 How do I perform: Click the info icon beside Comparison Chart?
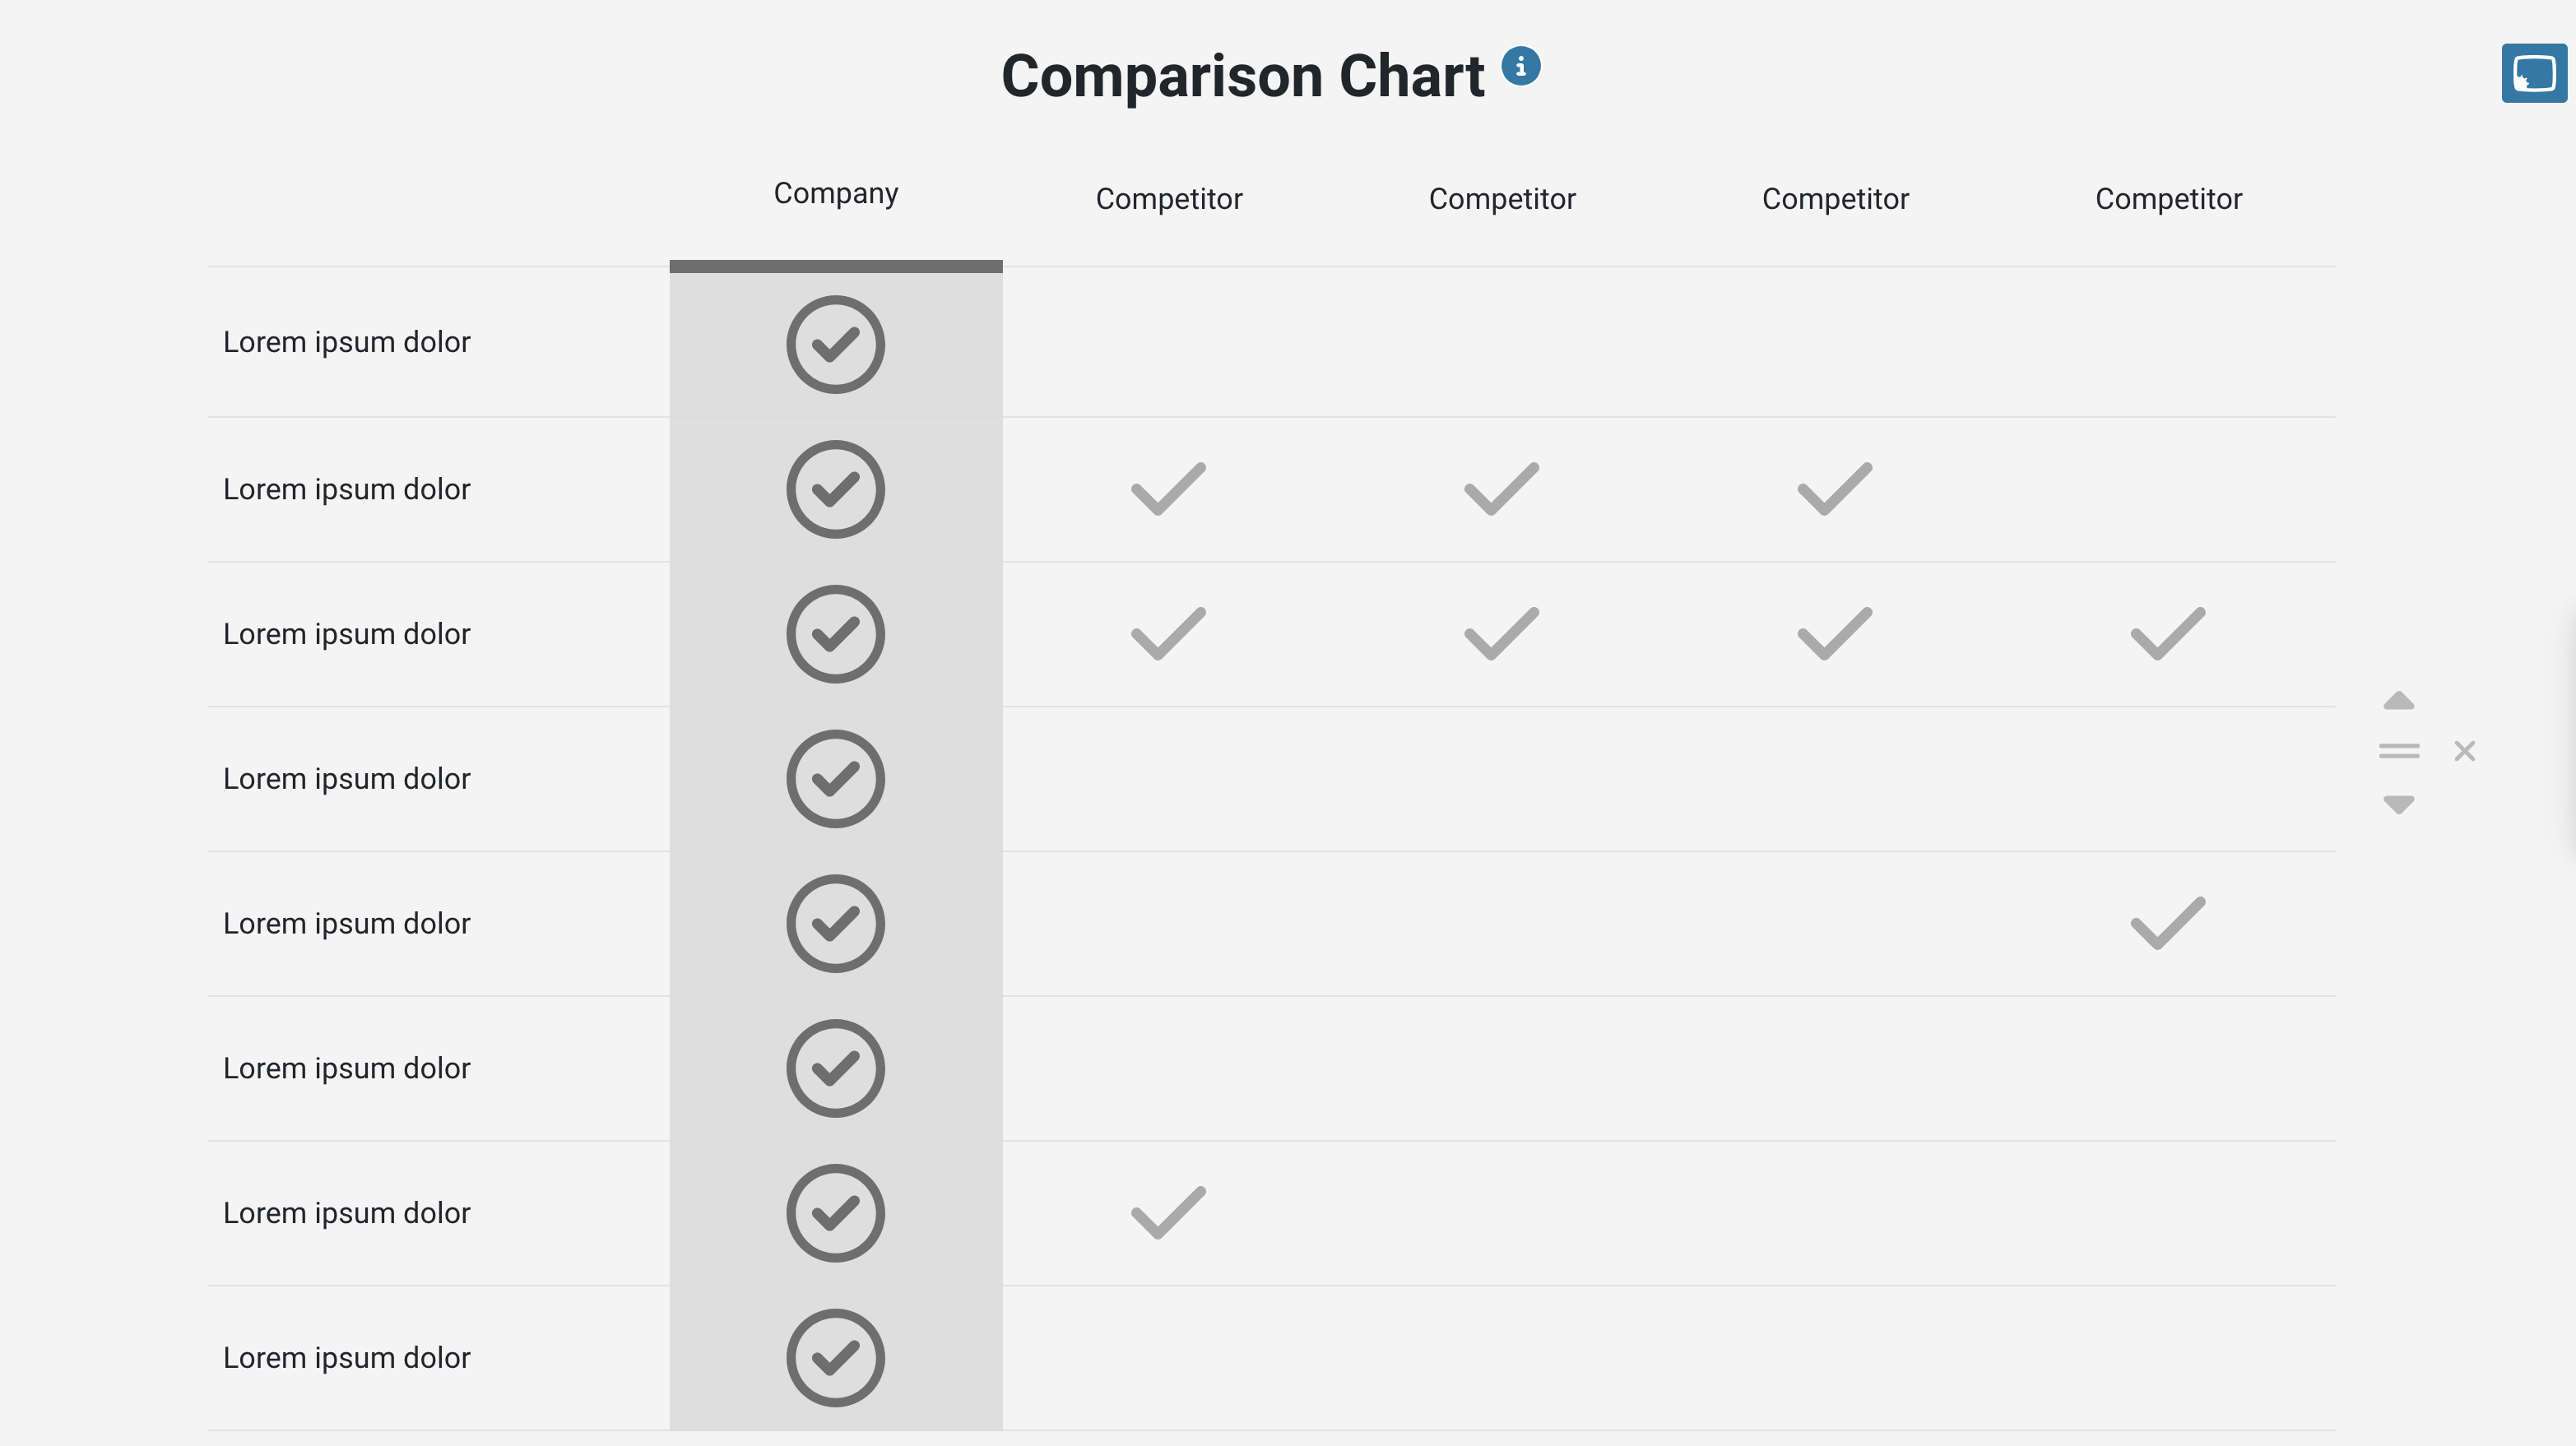point(1520,66)
